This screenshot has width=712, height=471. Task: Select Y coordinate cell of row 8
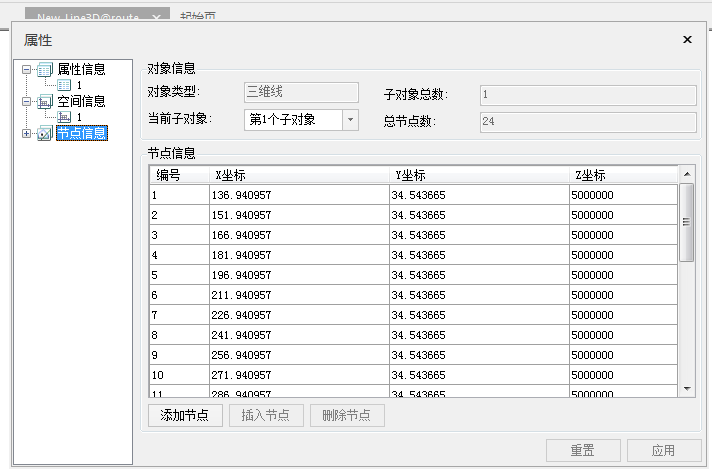[478, 335]
